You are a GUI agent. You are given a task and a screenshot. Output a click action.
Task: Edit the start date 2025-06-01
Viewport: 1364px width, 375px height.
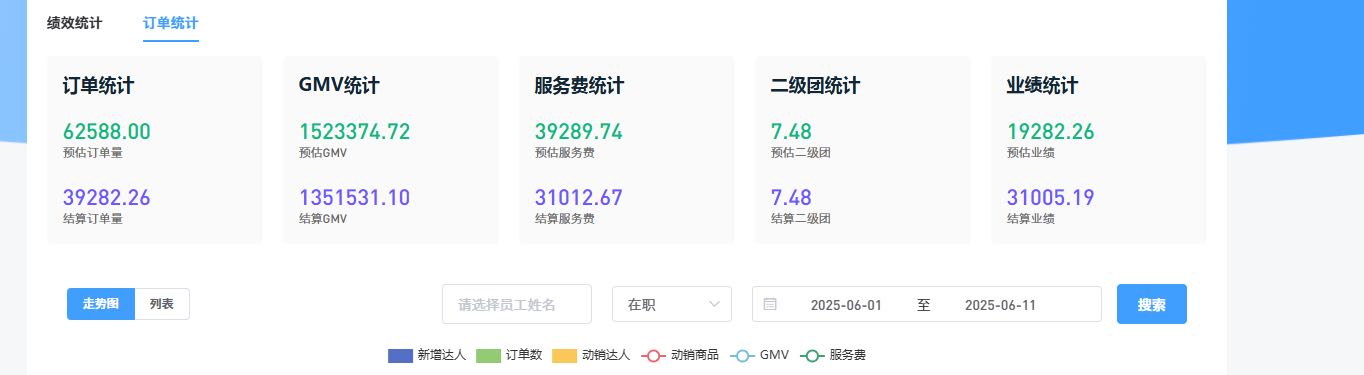pos(846,305)
